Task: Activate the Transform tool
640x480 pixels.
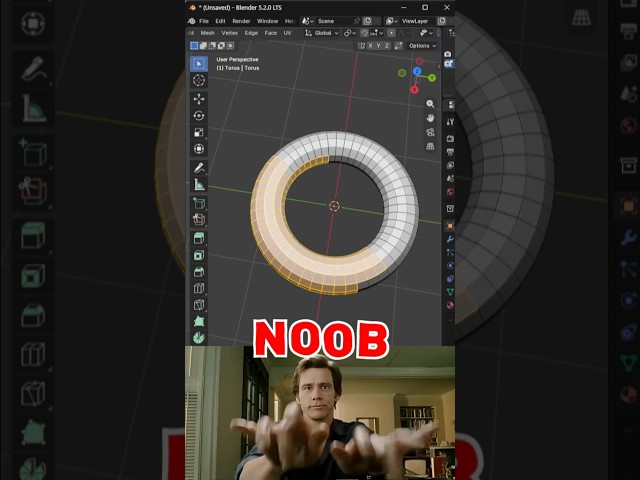Action: click(199, 149)
